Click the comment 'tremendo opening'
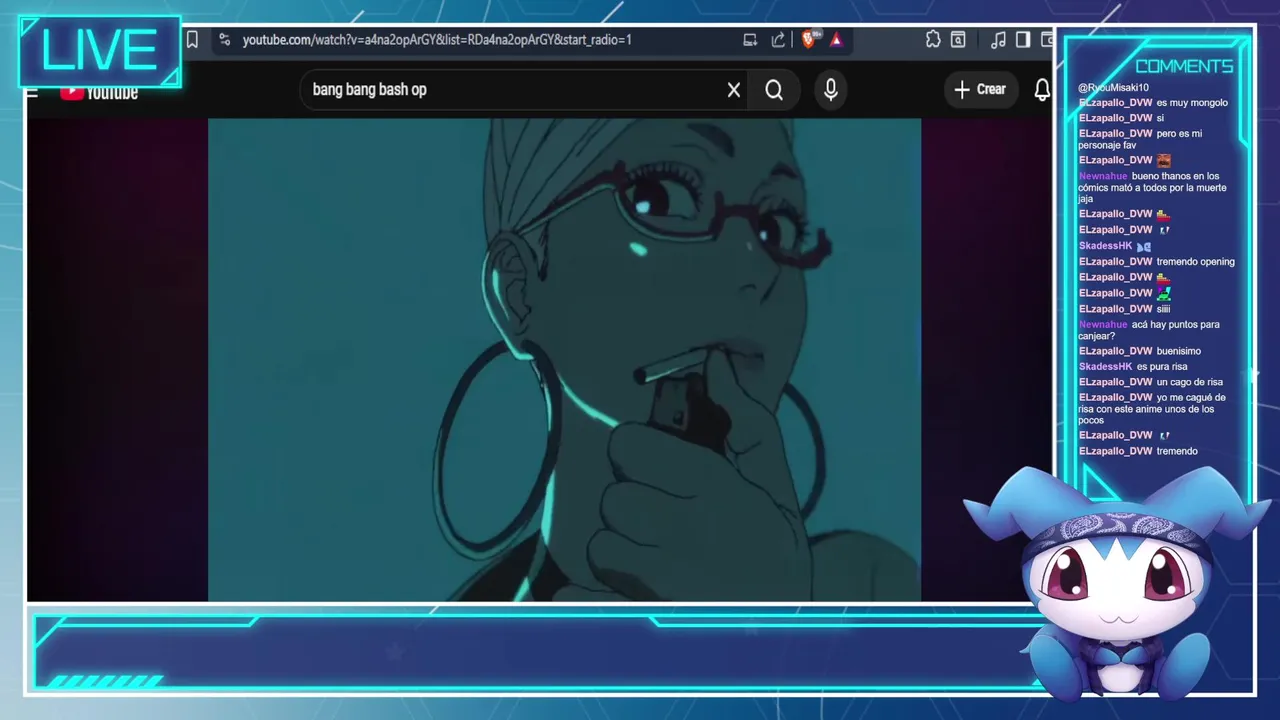1280x720 pixels. [x=1195, y=262]
